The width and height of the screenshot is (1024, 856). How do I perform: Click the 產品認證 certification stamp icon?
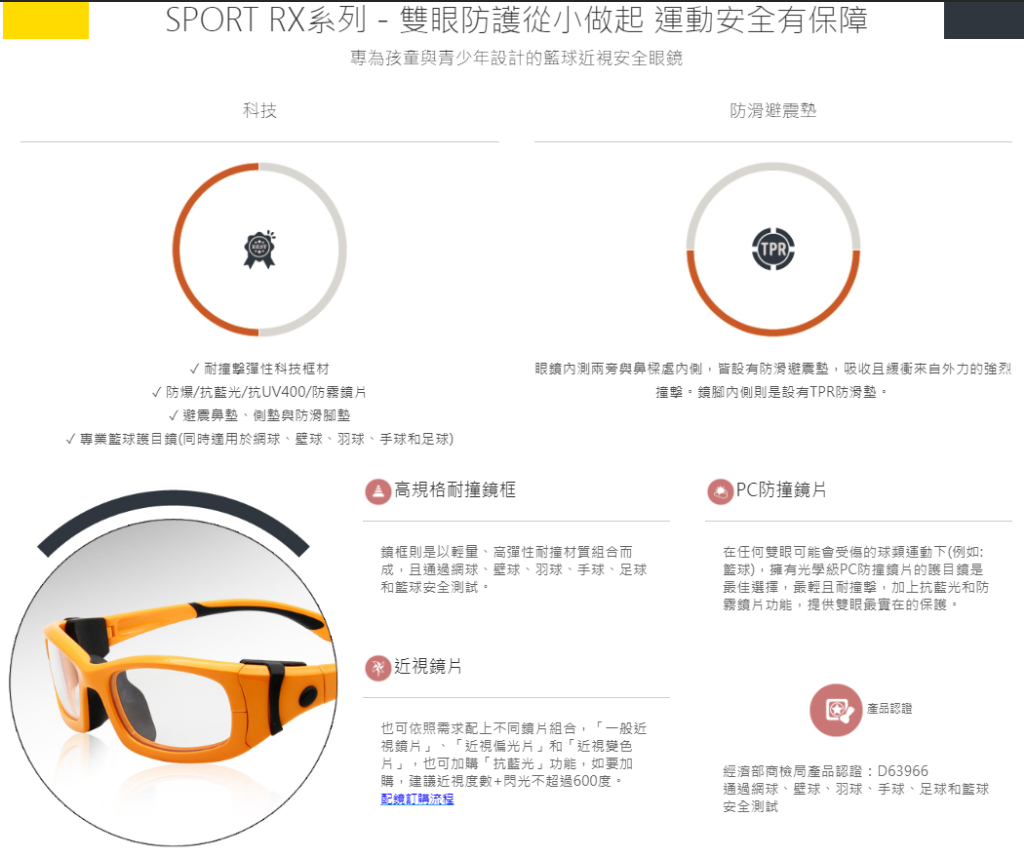[x=838, y=710]
